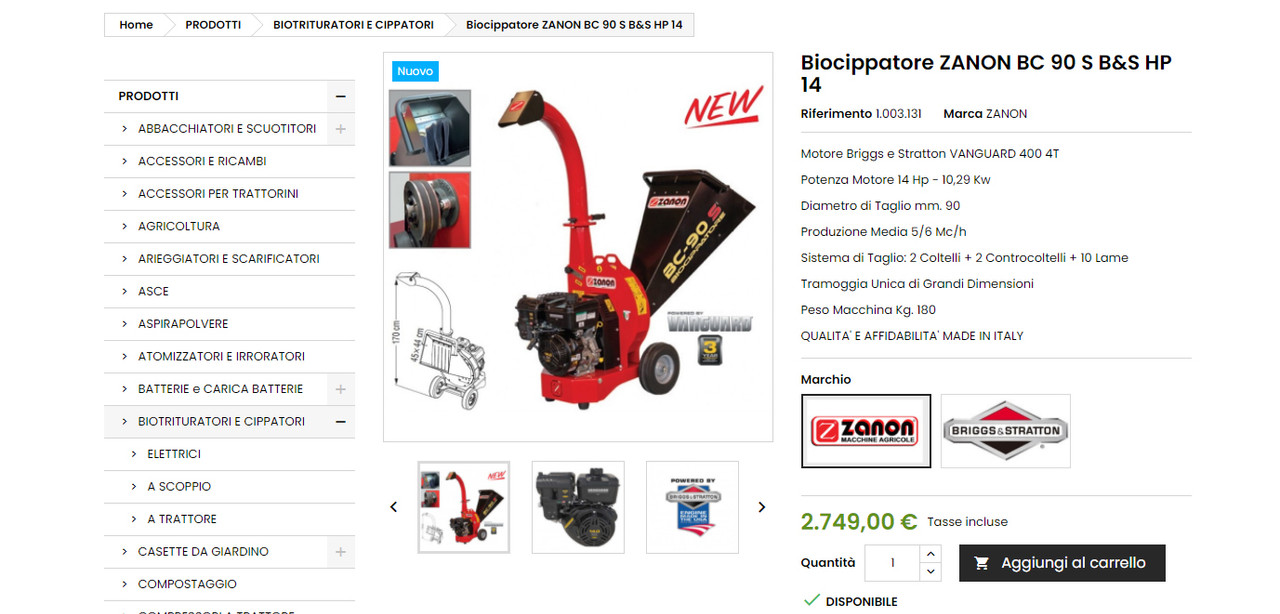Image resolution: width=1280 pixels, height=614 pixels.
Task: Click the previous thumbnails arrow
Action: click(x=394, y=507)
